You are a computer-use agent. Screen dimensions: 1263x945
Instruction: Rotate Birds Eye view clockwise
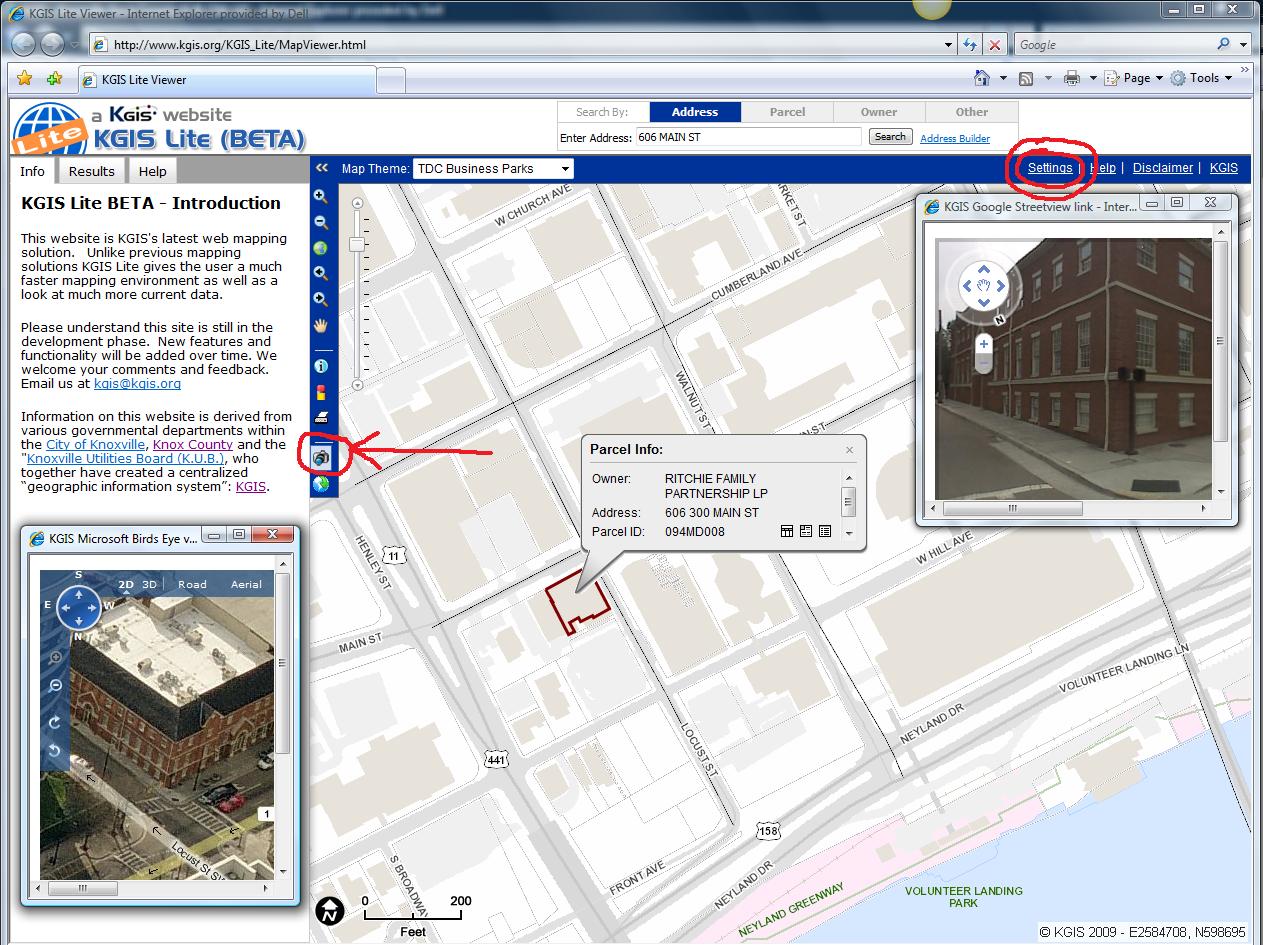point(55,722)
